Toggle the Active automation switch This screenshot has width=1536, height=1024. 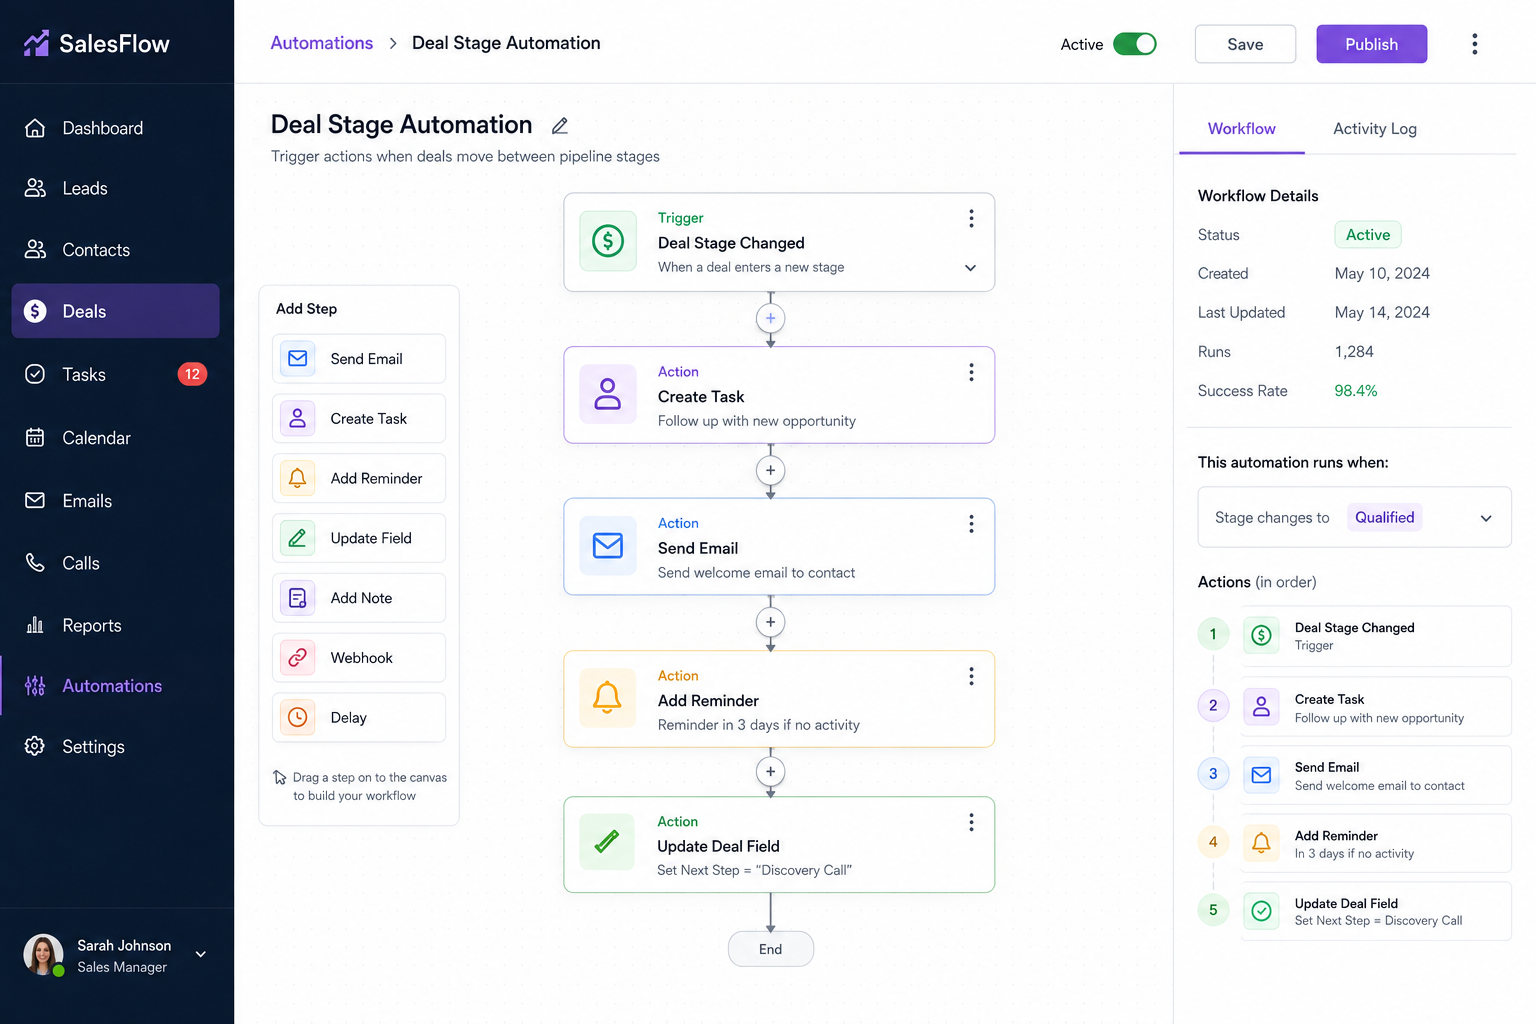[1135, 44]
